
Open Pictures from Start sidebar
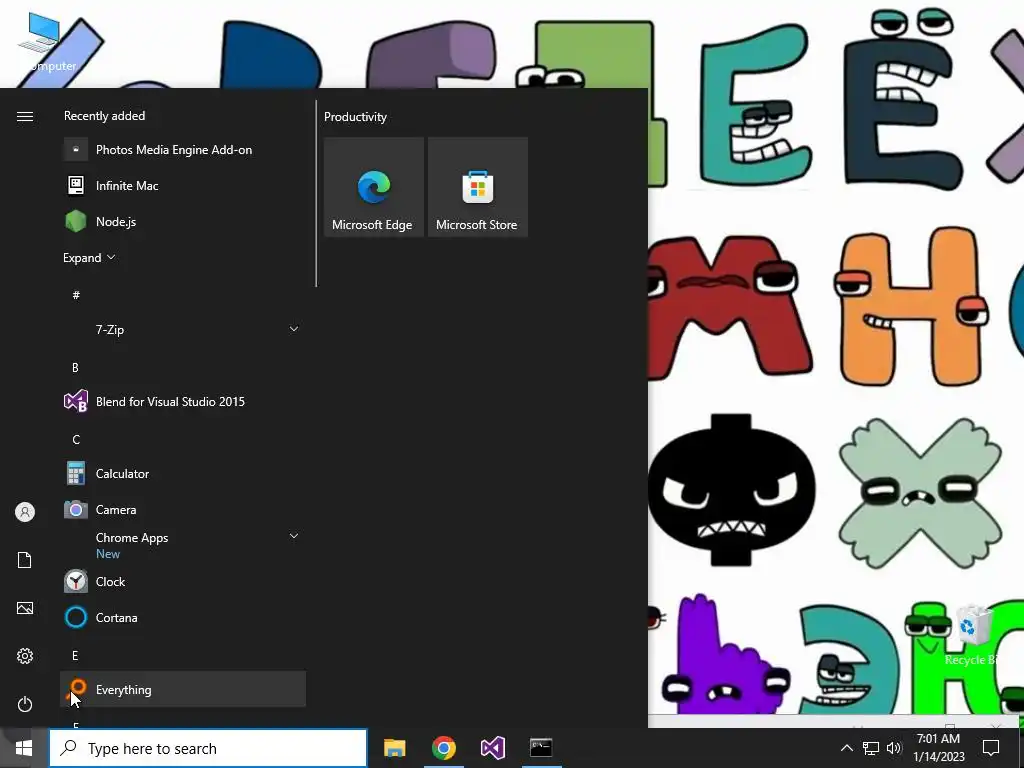coord(25,608)
